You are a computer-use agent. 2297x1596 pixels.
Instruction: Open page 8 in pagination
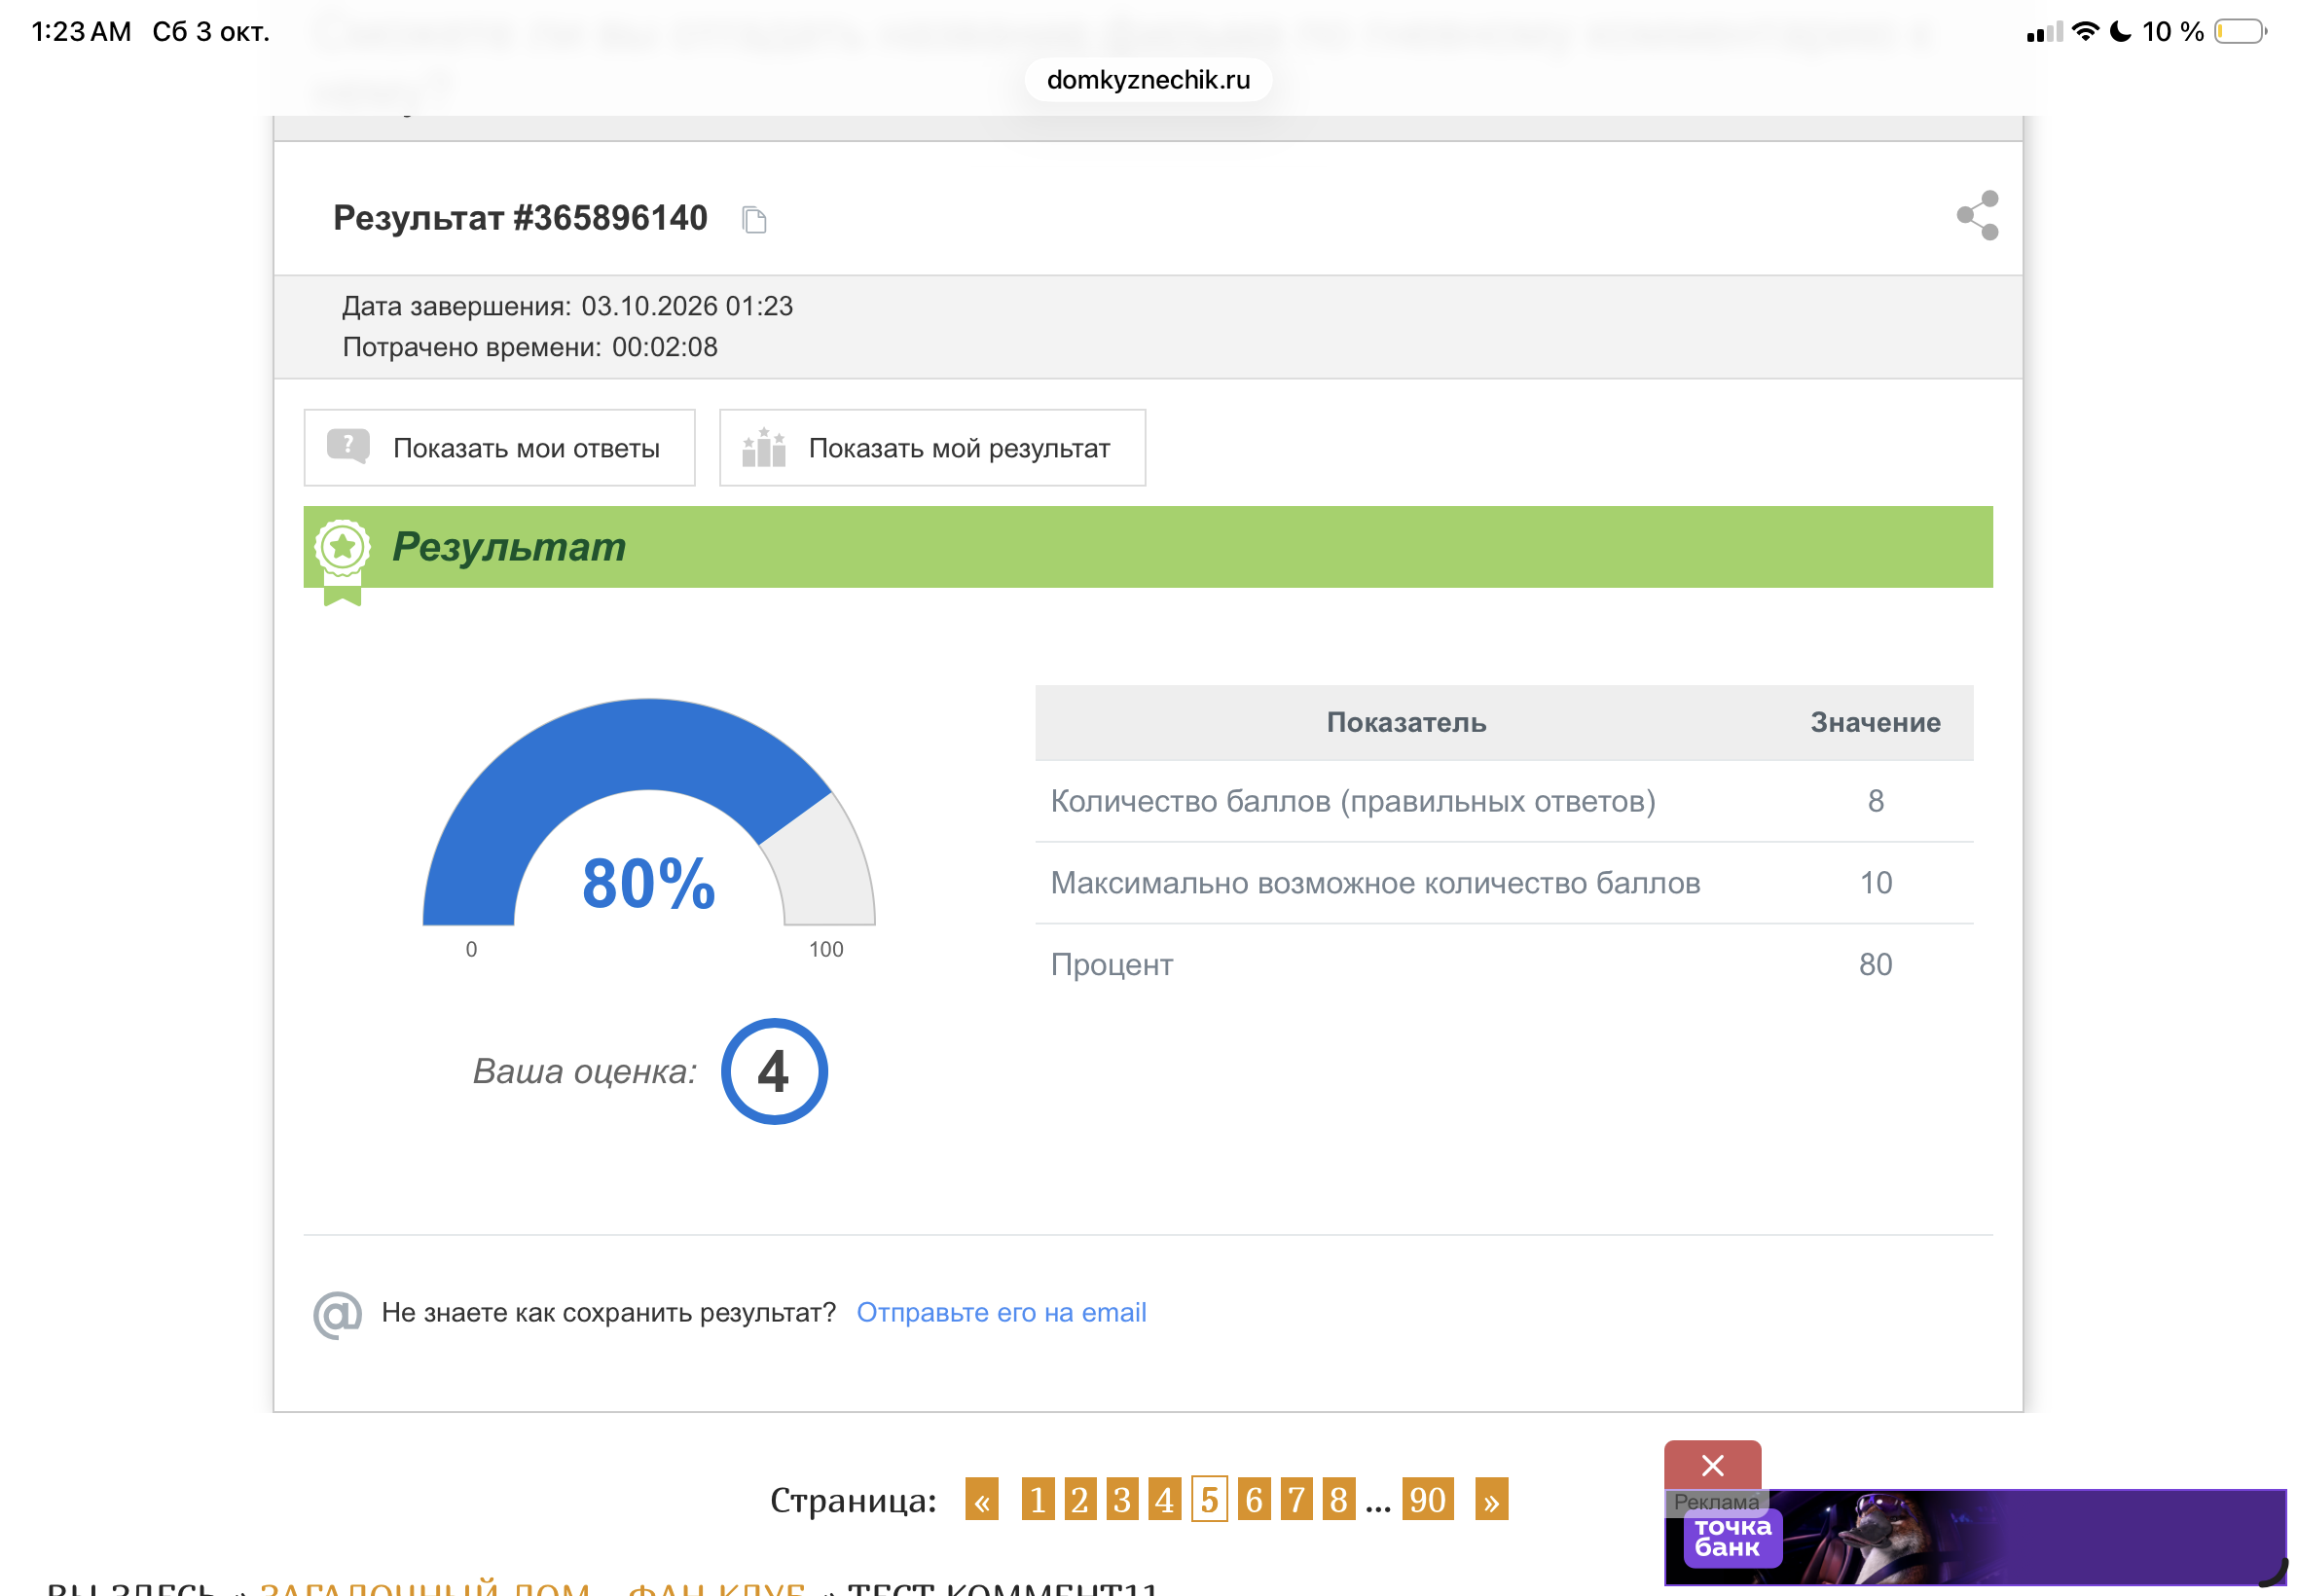coord(1339,1499)
